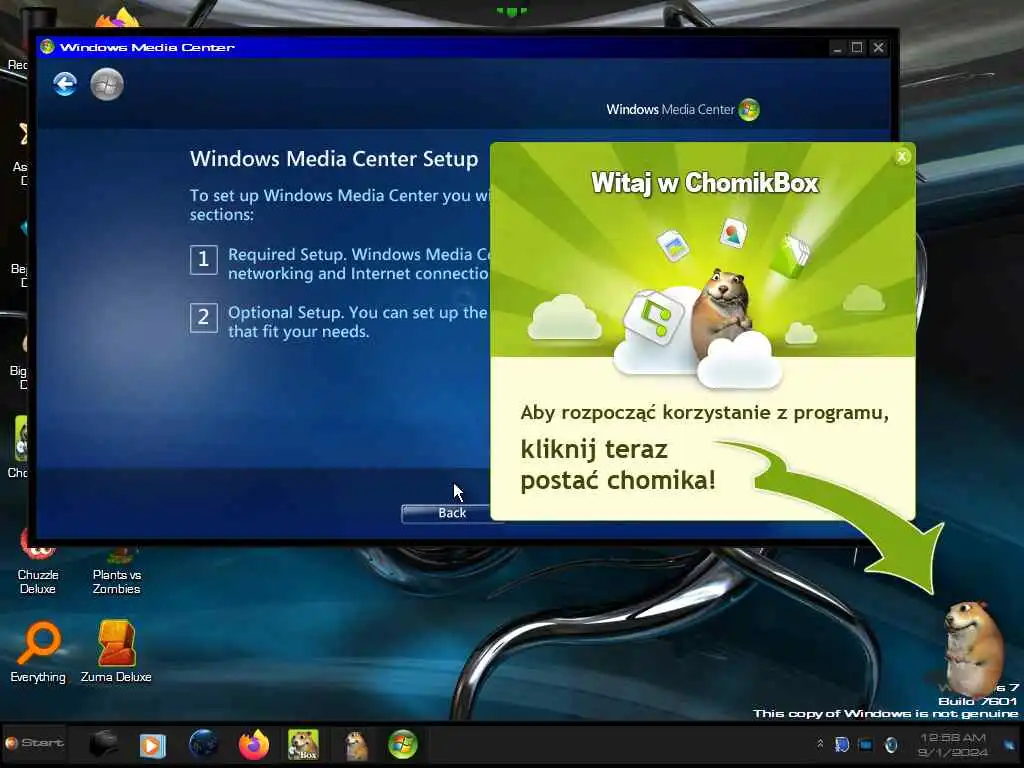
Task: Click the Windows Media Center title bar icon
Action: click(x=47, y=47)
